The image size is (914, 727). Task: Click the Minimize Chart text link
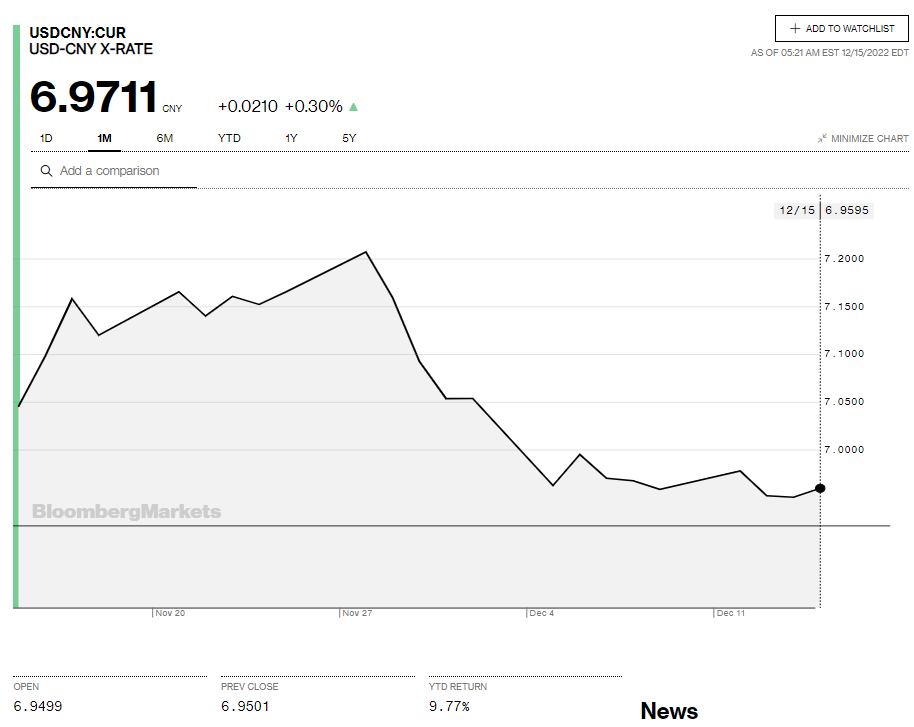click(869, 139)
